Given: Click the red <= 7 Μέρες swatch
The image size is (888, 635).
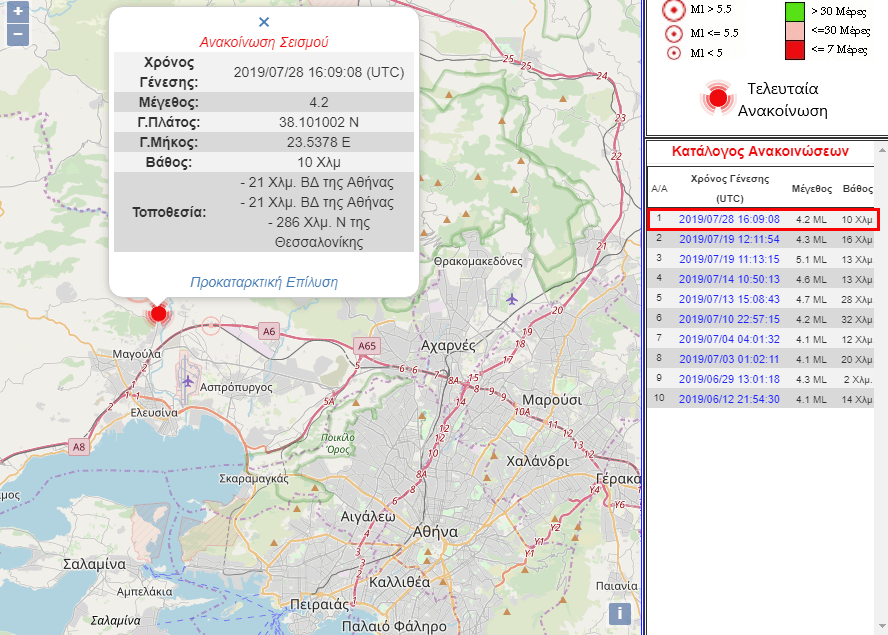Looking at the screenshot, I should 795,49.
